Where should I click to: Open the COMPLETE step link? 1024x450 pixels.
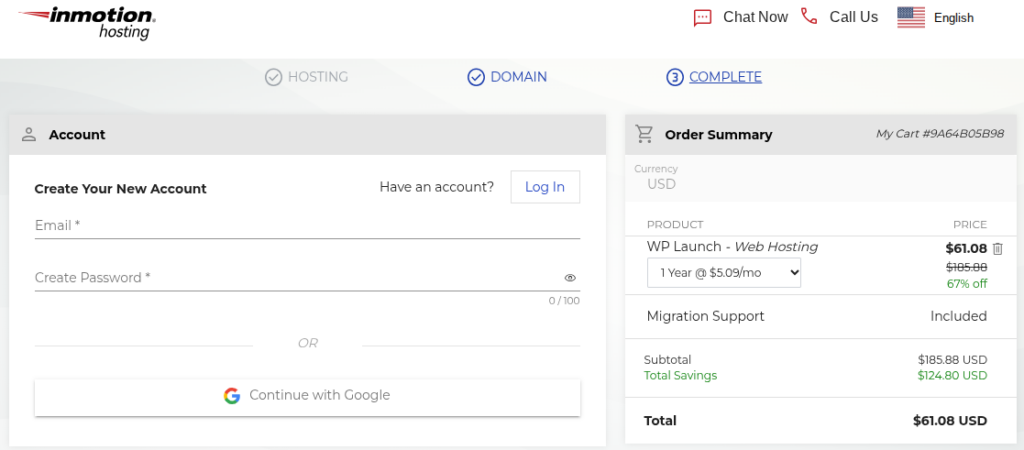726,77
